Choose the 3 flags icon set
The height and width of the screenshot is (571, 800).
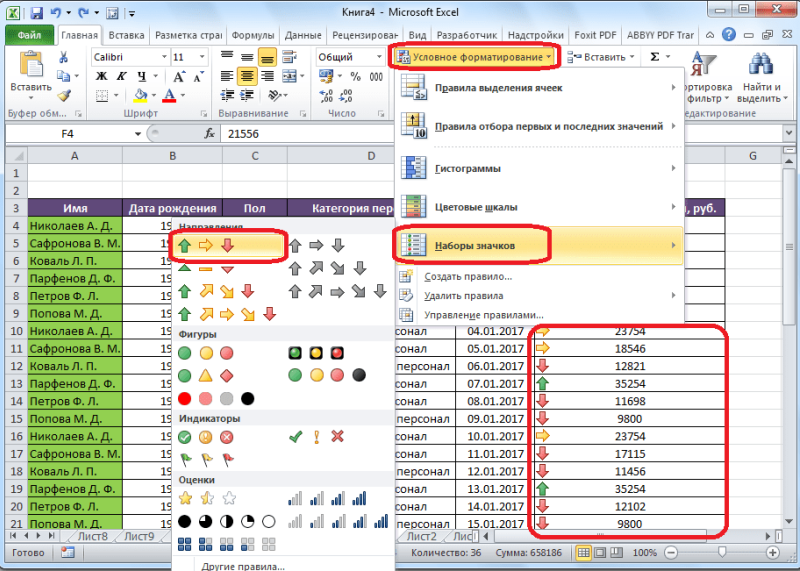pos(206,460)
